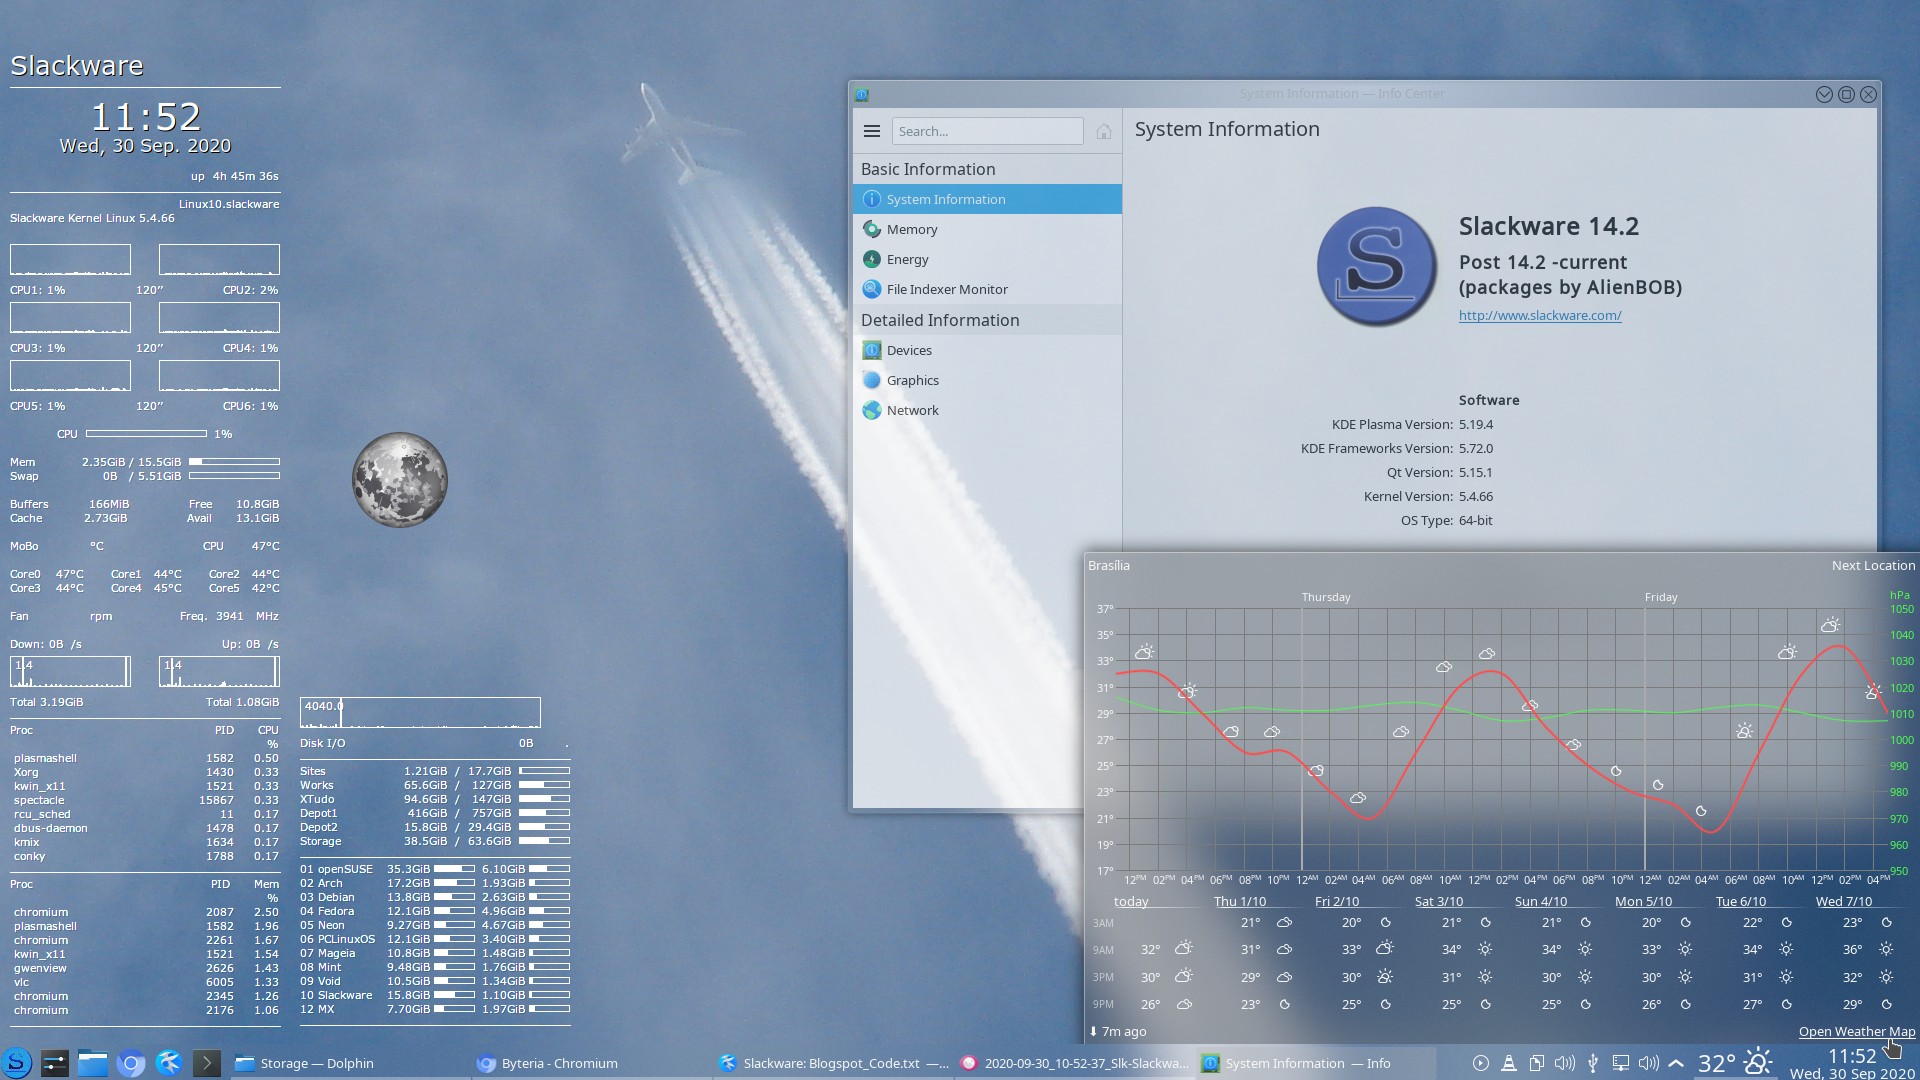The height and width of the screenshot is (1080, 1920).
Task: Select the Fri 2/10 forecast day
Action: (1337, 901)
